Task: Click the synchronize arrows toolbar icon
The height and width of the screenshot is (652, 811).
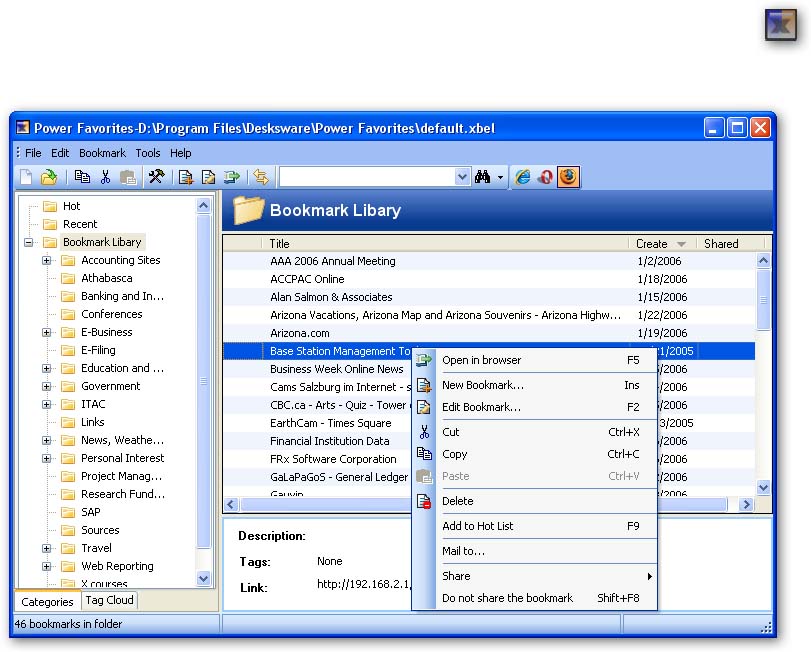Action: 261,177
